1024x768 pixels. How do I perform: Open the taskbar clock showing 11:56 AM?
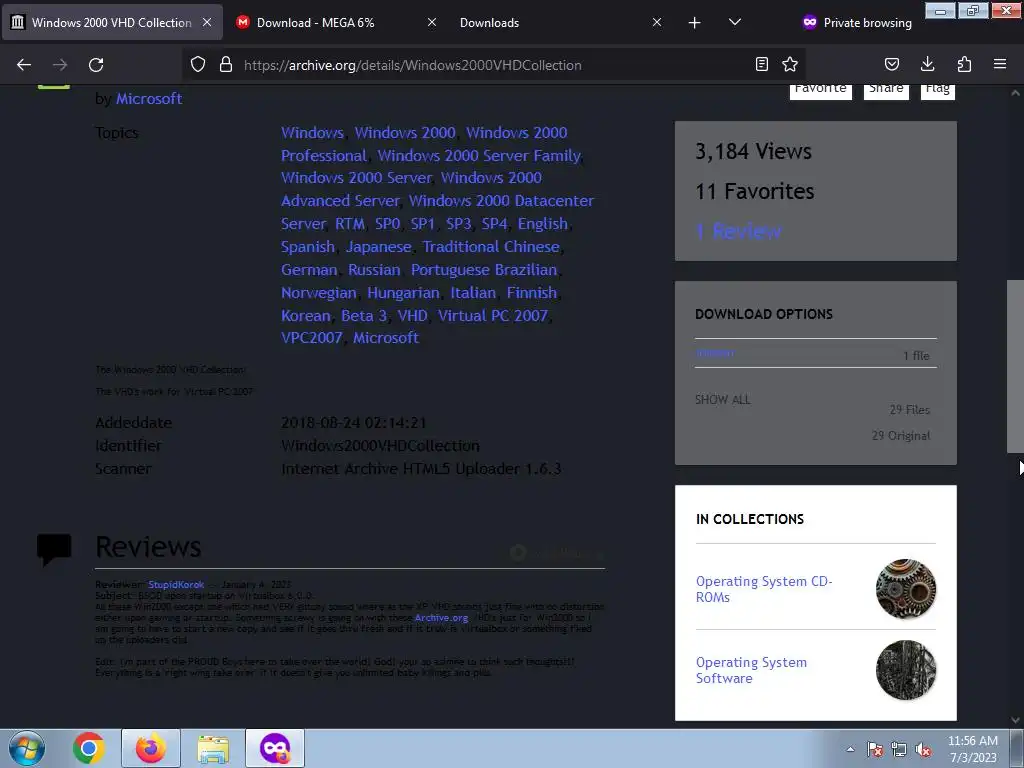pos(973,749)
